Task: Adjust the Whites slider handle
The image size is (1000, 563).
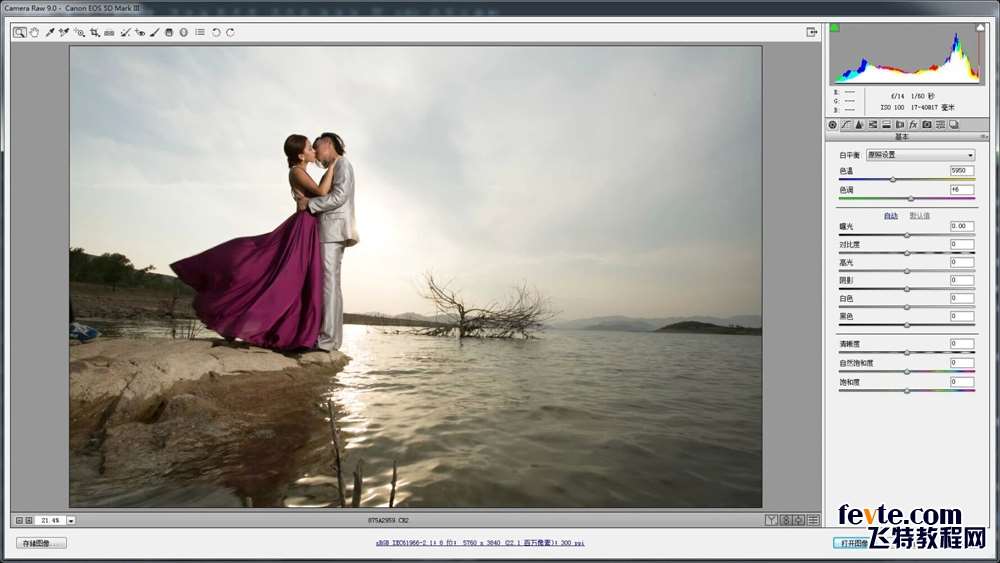Action: 907,307
